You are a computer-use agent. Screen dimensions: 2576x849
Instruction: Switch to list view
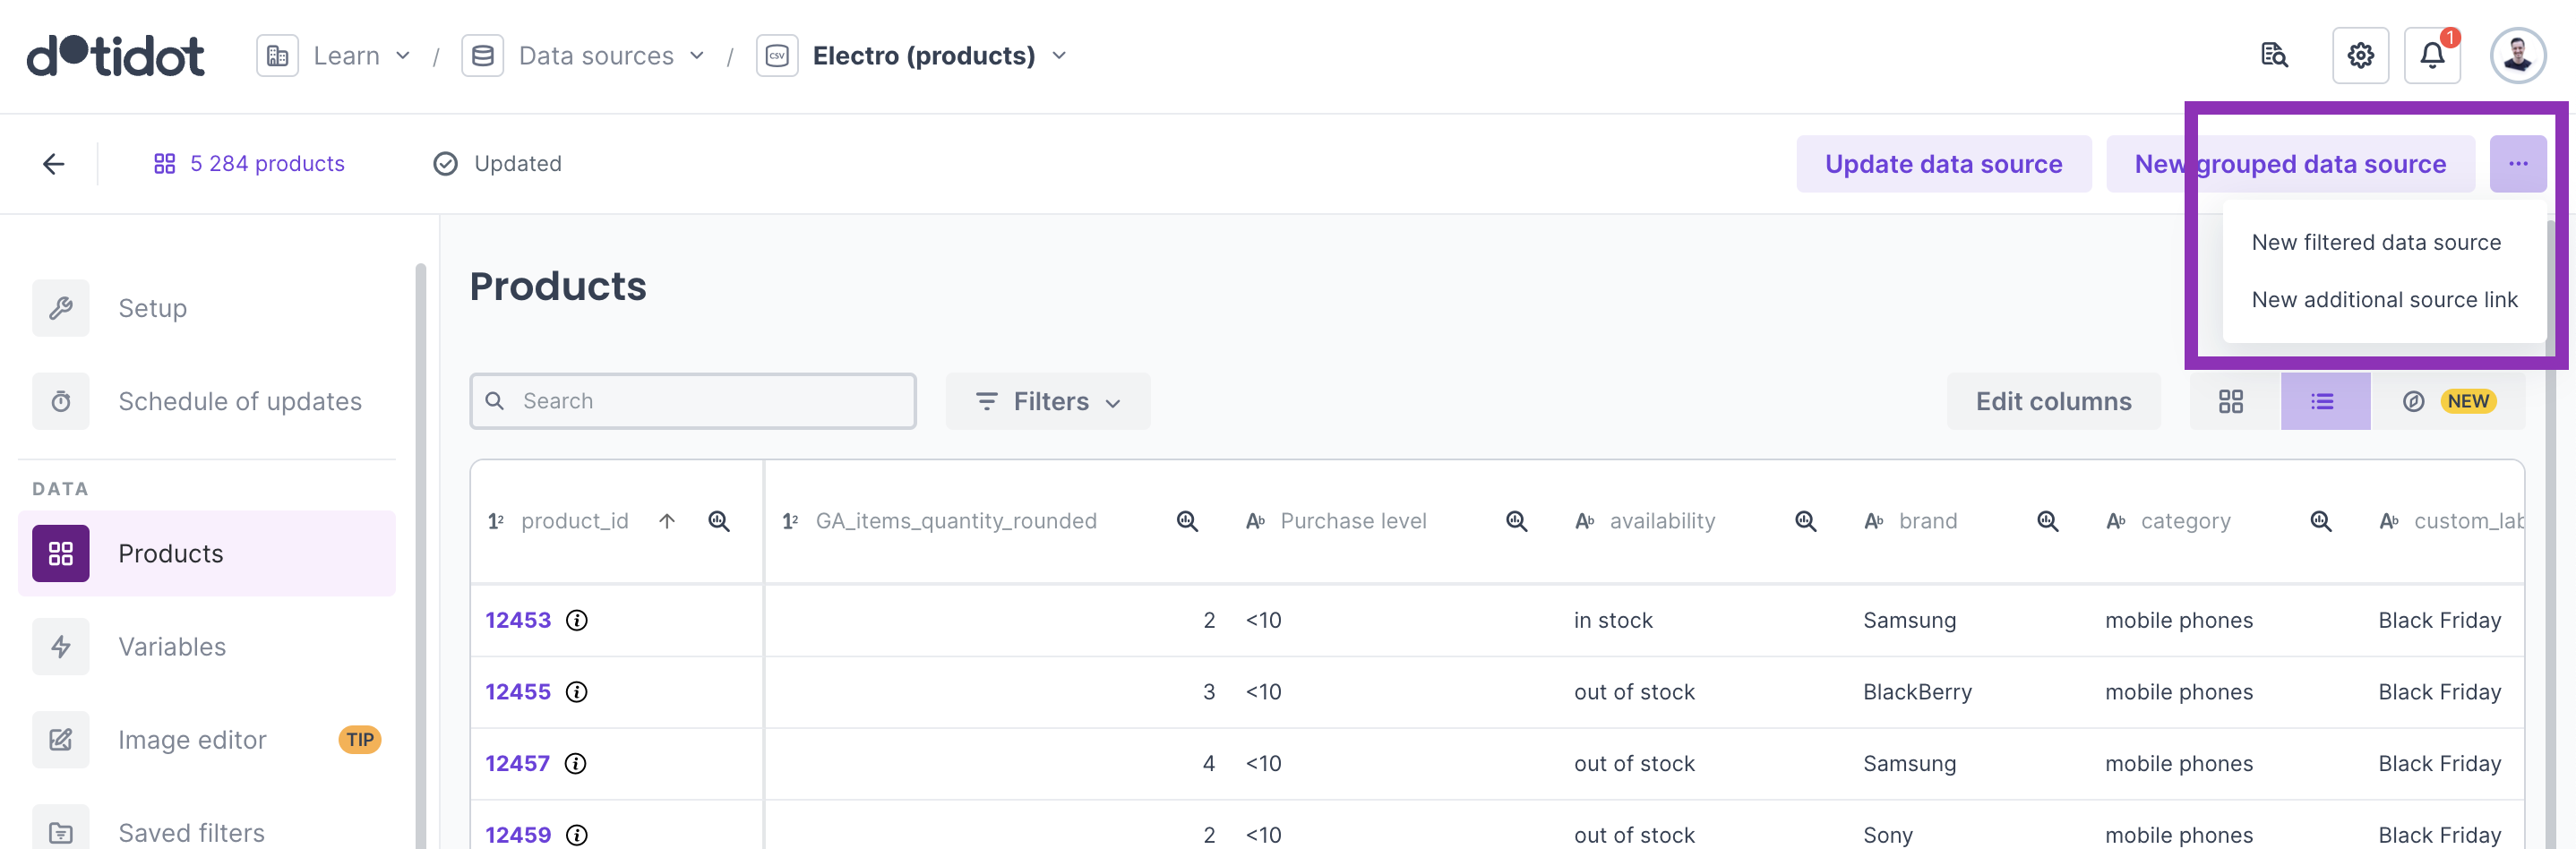pos(2323,402)
